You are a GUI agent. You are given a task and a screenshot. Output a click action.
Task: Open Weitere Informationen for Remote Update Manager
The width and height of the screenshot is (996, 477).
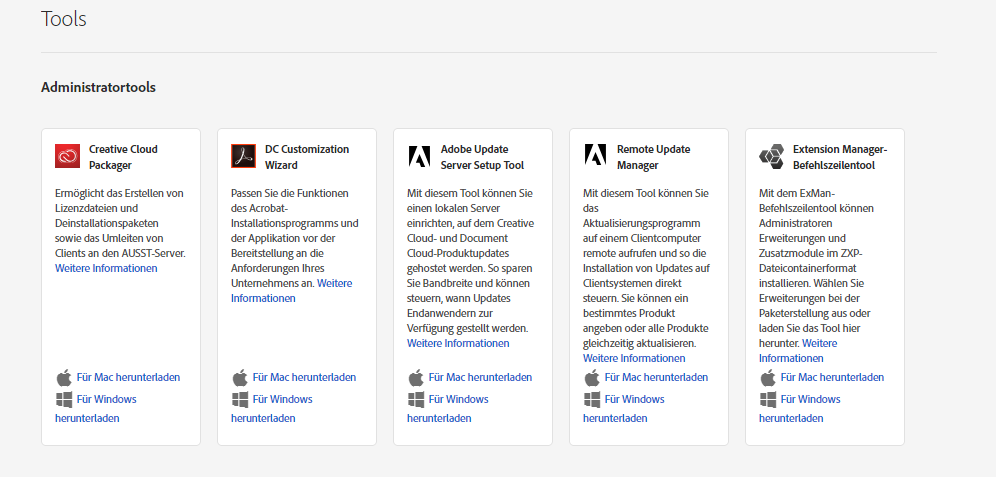click(x=634, y=358)
